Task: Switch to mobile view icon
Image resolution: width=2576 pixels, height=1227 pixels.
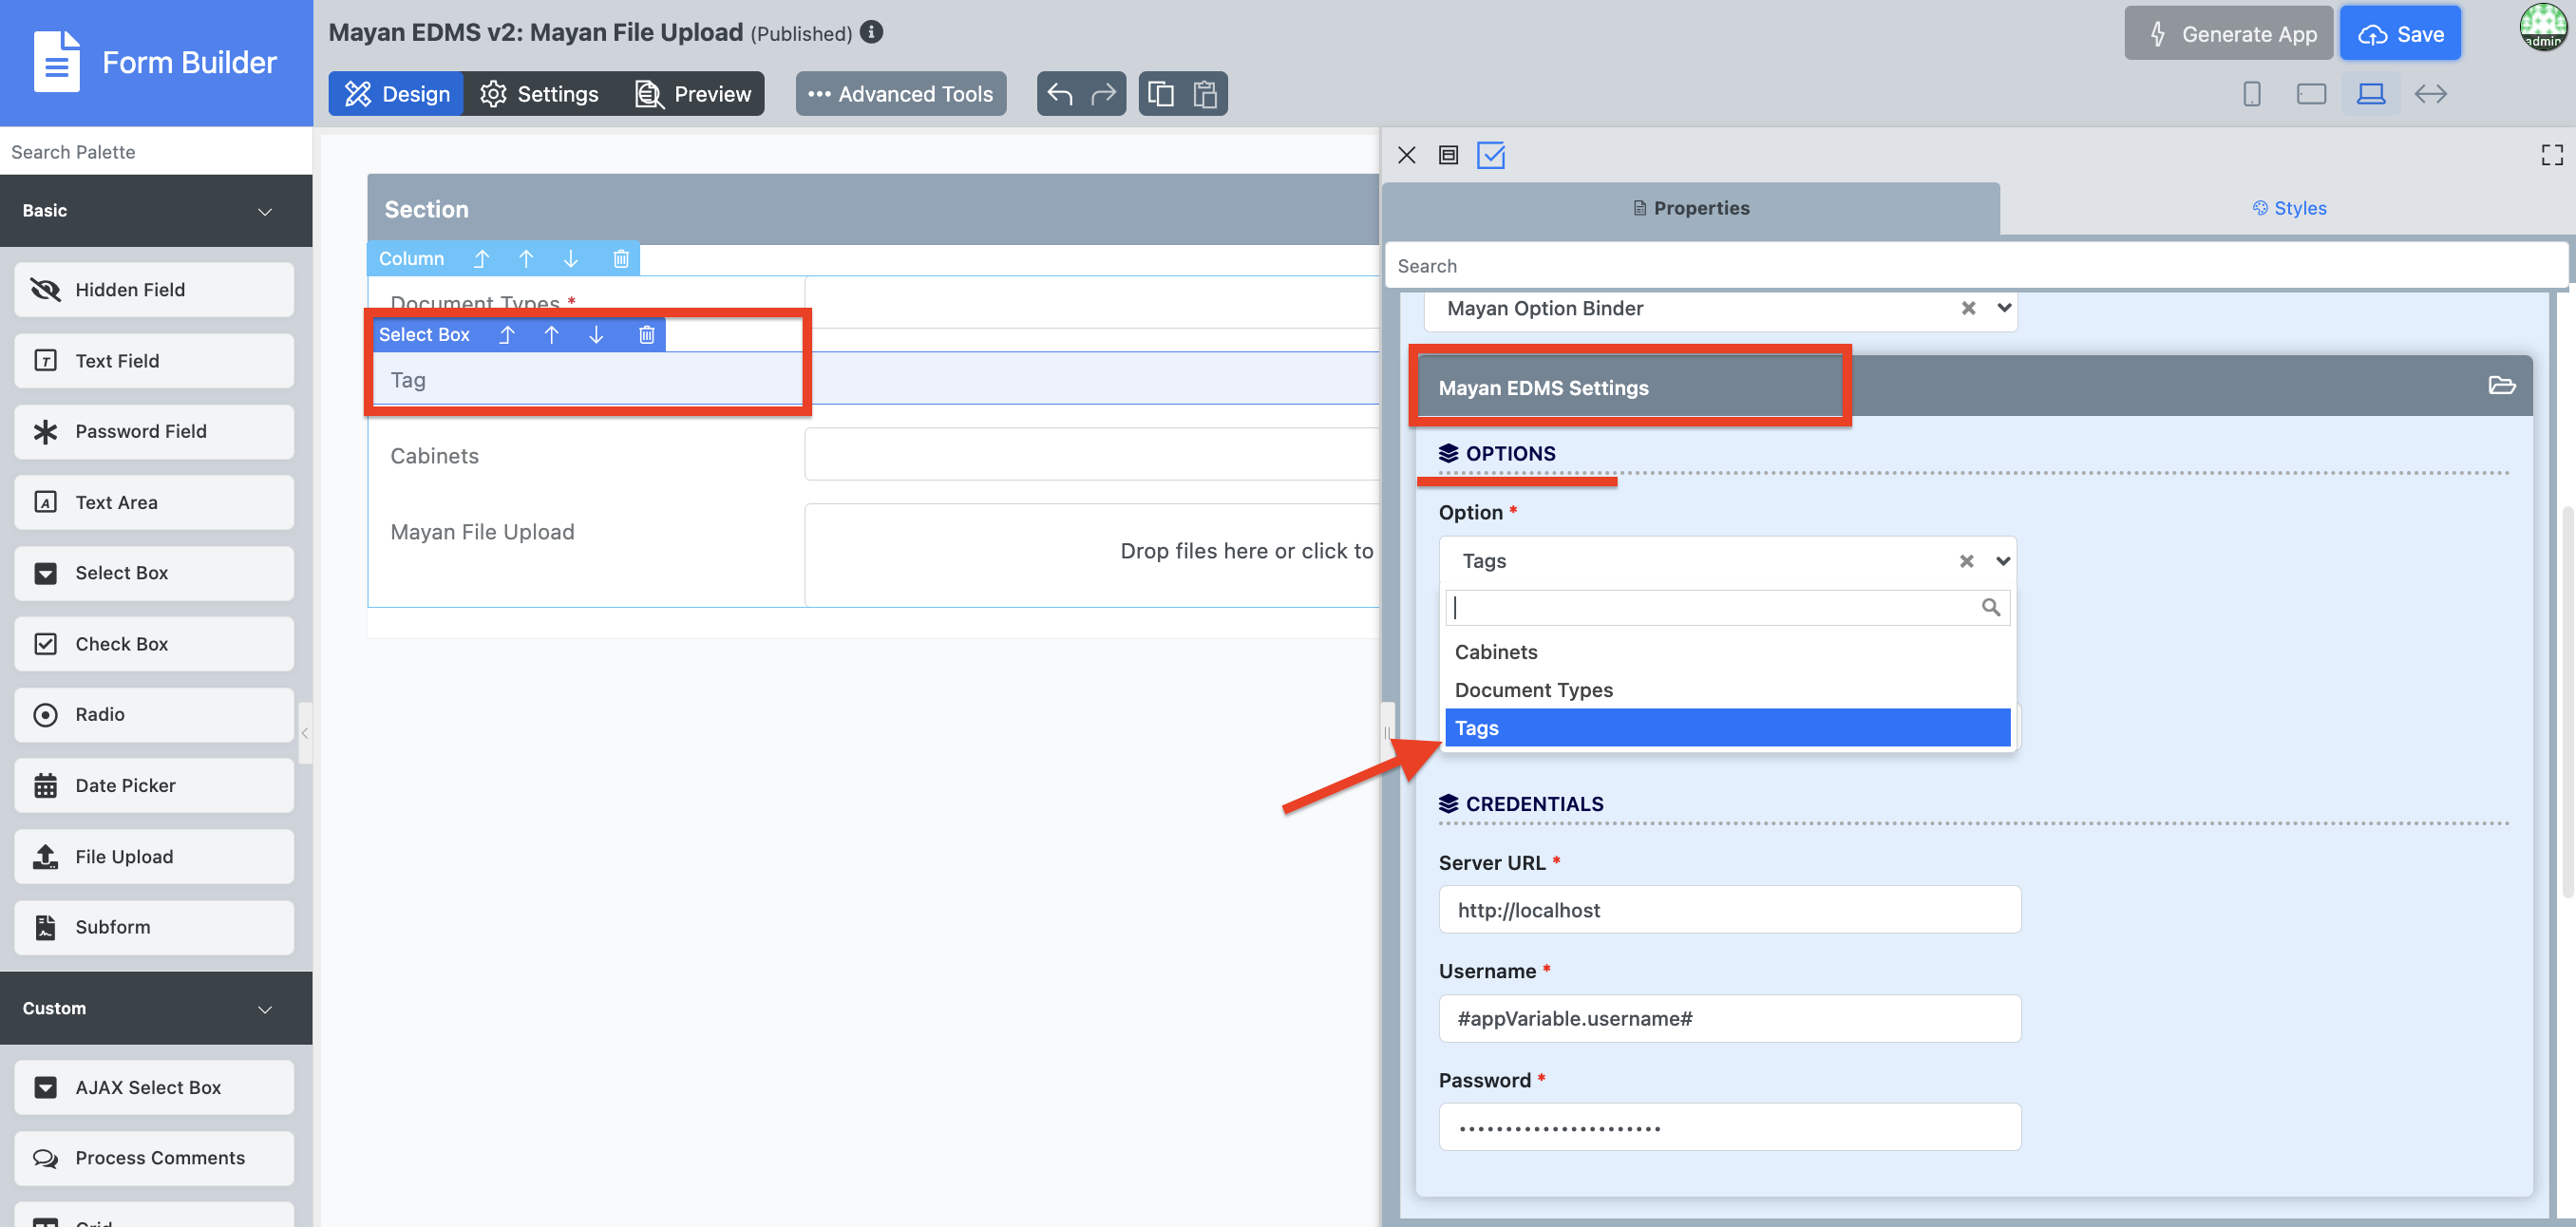Action: 2251,94
